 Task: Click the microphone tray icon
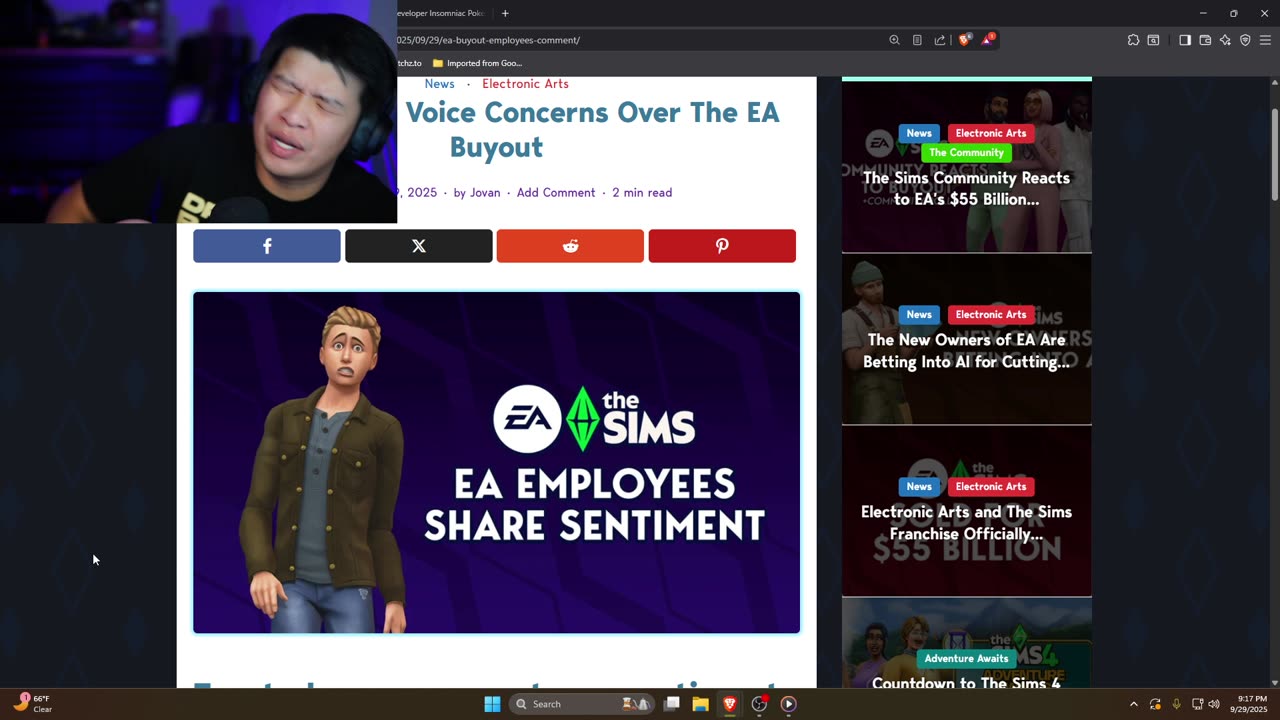1176,704
